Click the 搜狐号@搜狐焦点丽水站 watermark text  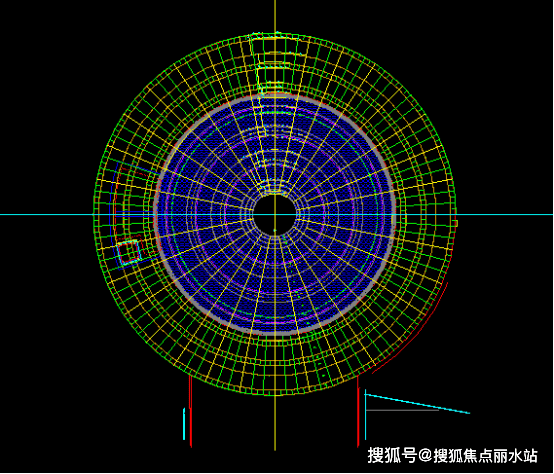[x=453, y=456]
